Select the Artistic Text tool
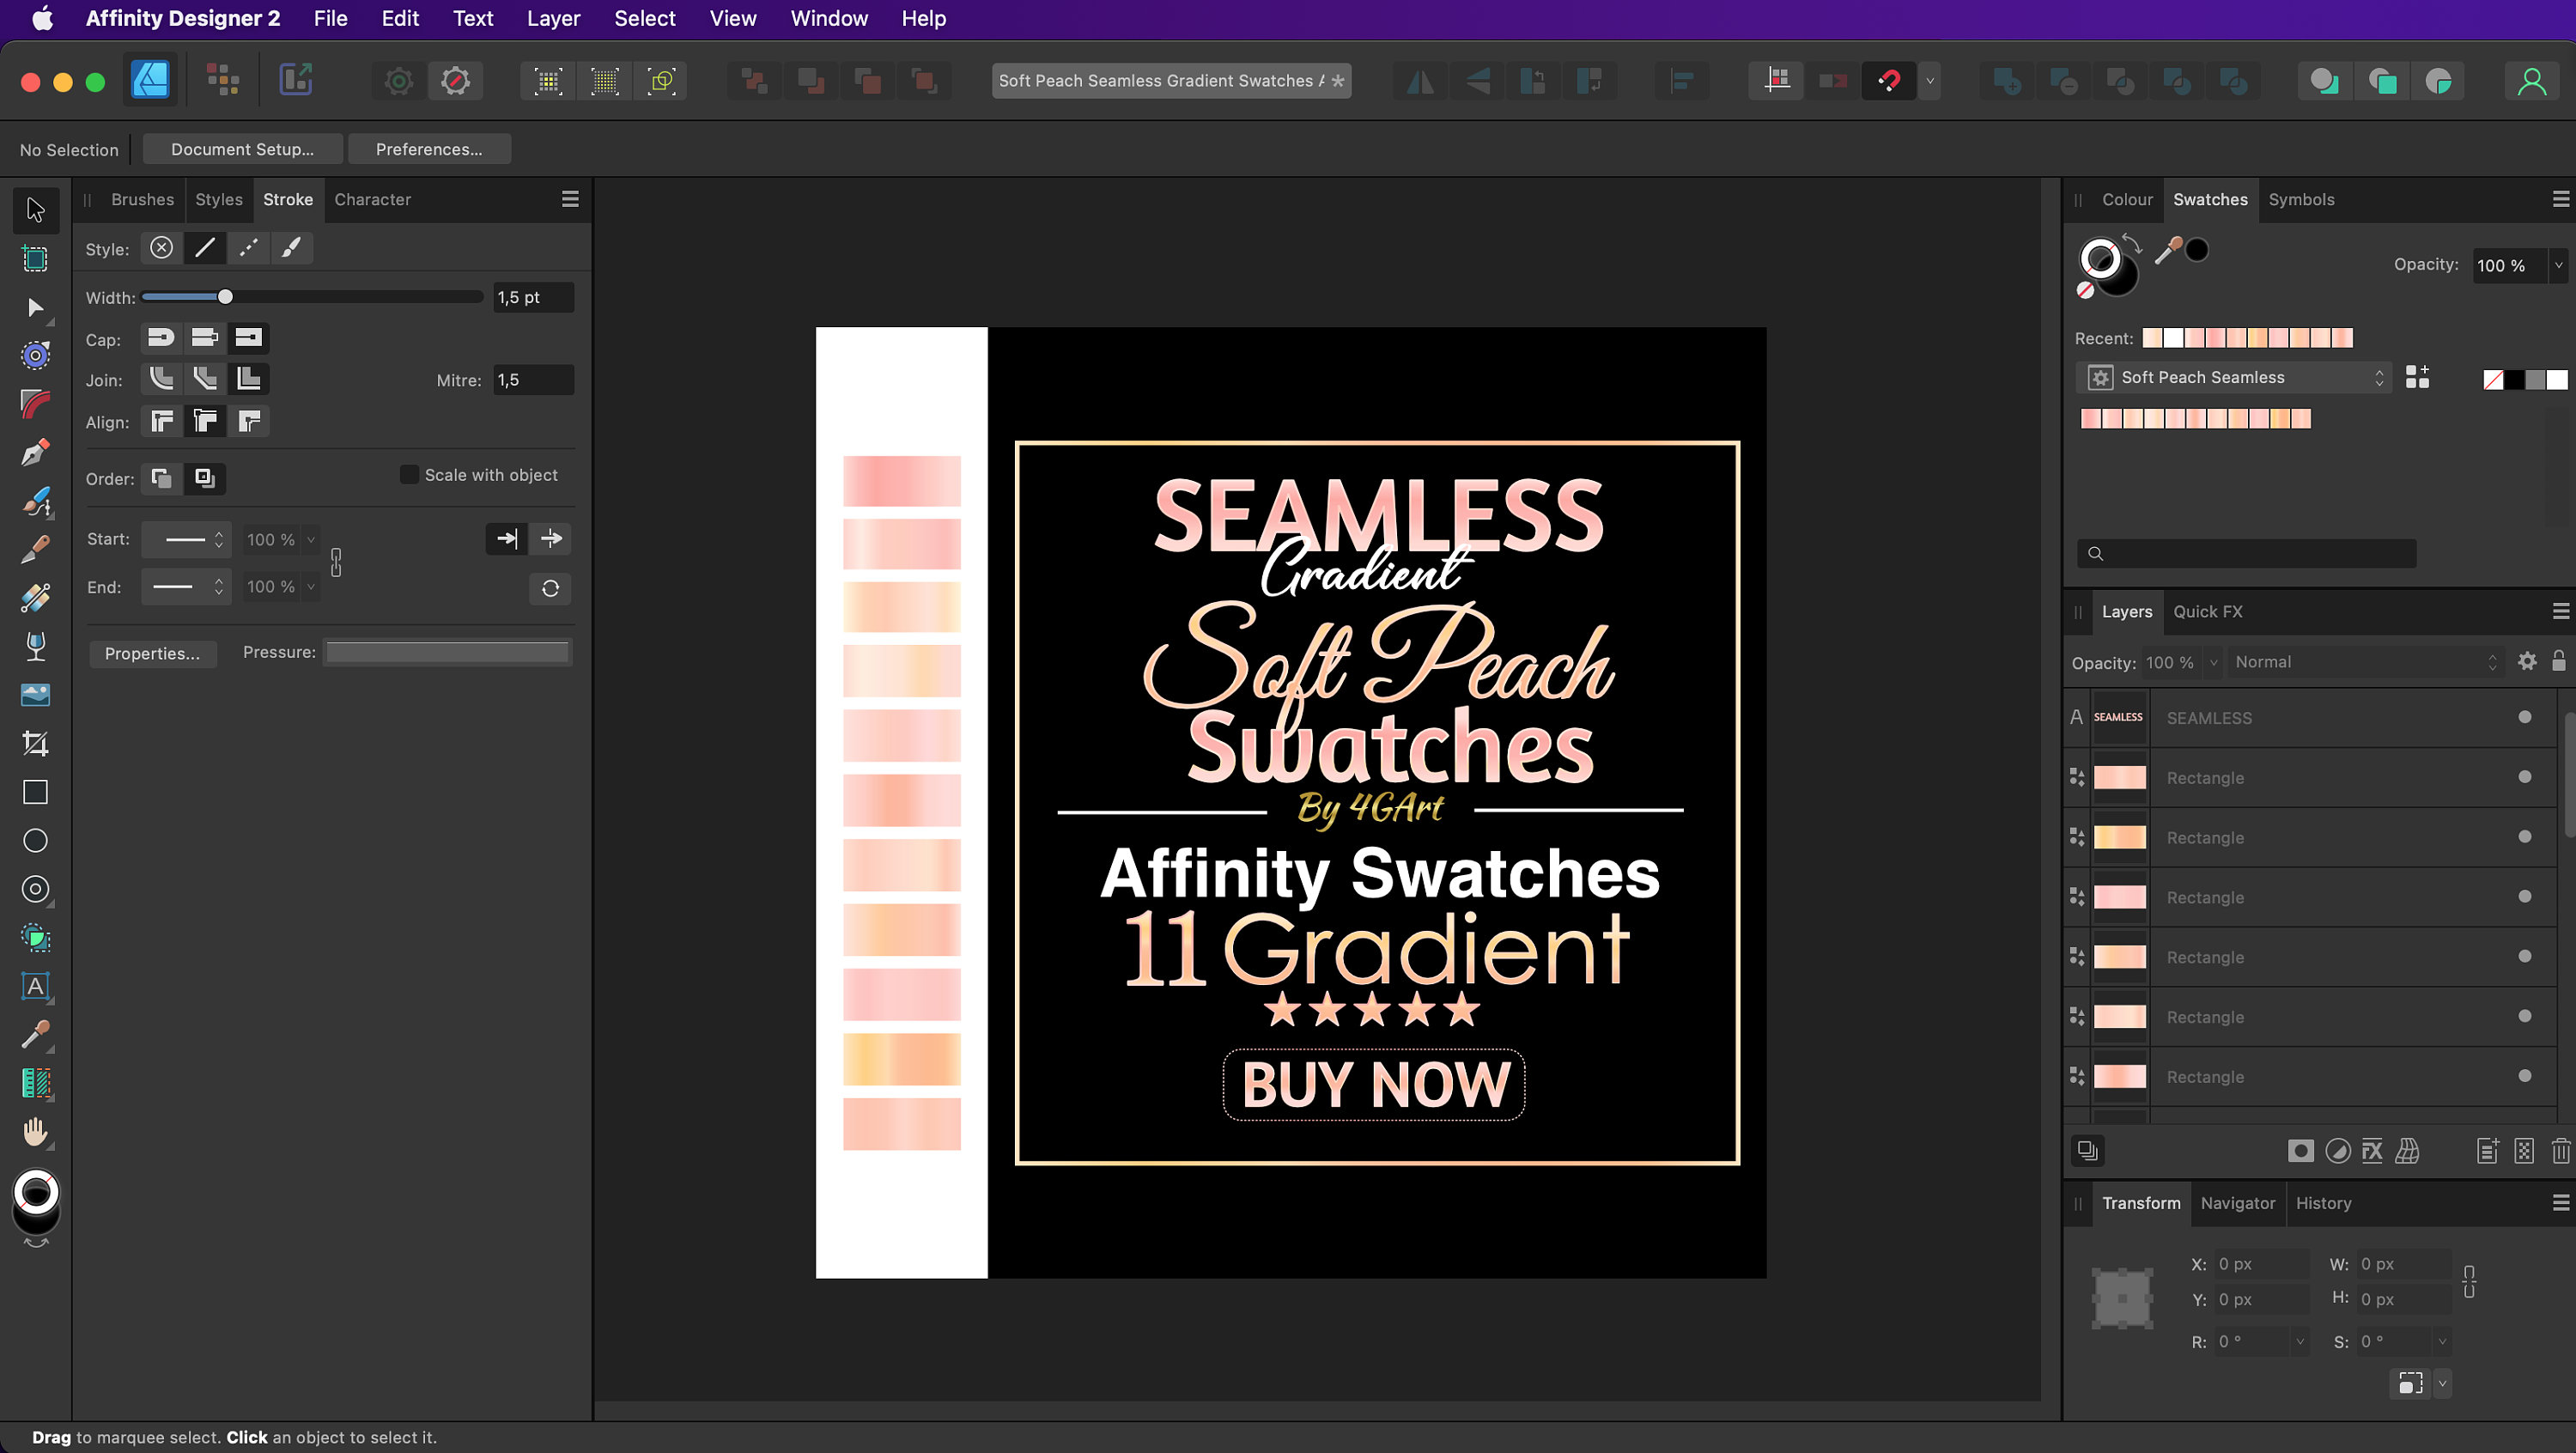This screenshot has width=2576, height=1453. (35, 986)
